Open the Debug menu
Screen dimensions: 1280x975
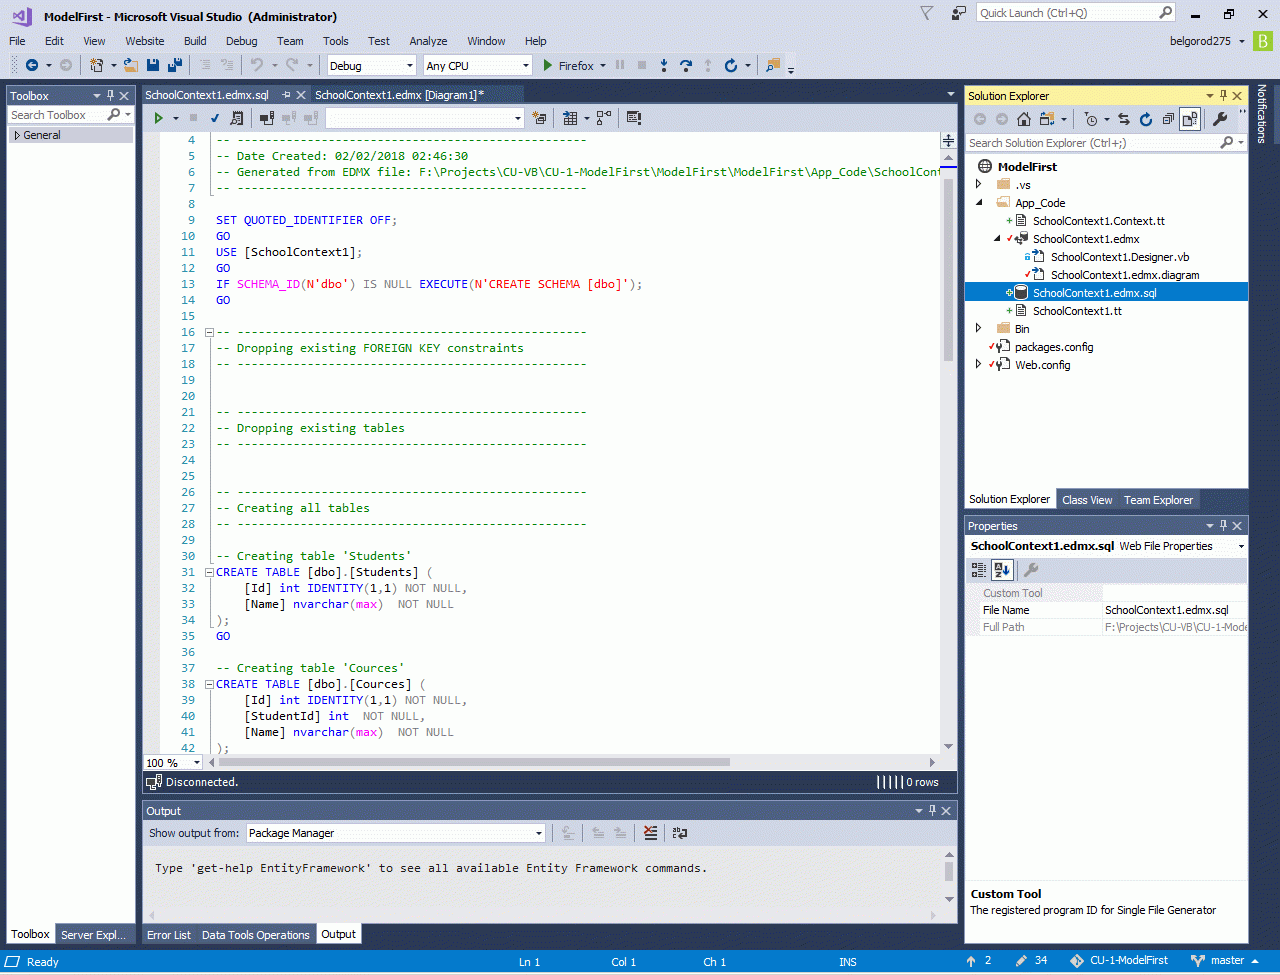241,41
